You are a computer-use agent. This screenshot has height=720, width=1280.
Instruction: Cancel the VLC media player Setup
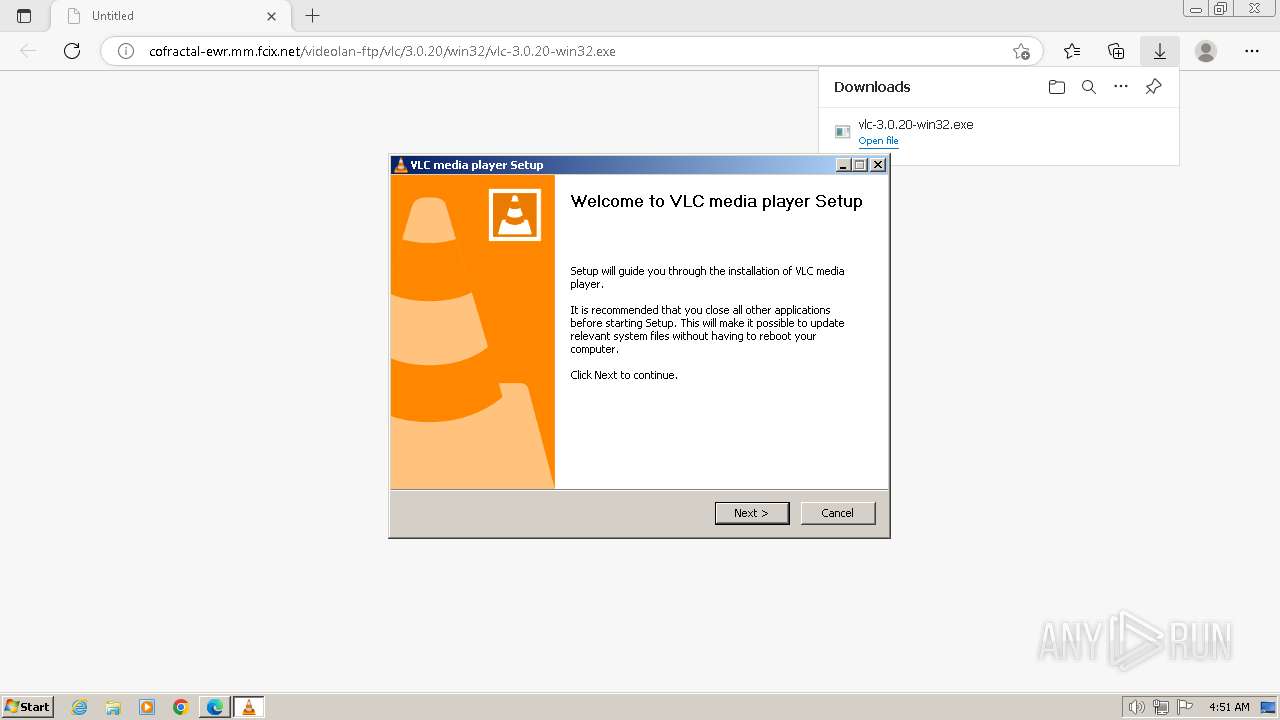pyautogui.click(x=838, y=513)
